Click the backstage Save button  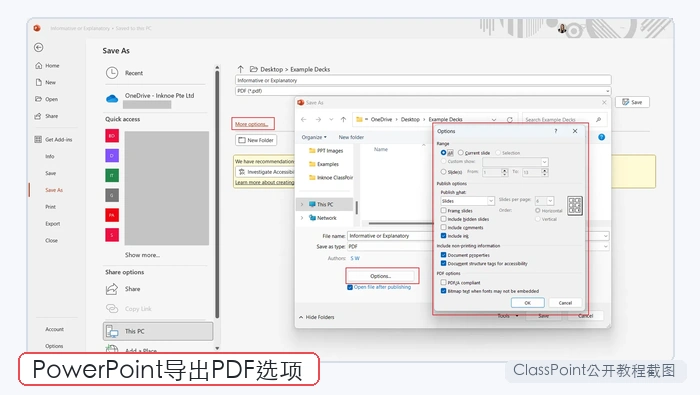[632, 102]
